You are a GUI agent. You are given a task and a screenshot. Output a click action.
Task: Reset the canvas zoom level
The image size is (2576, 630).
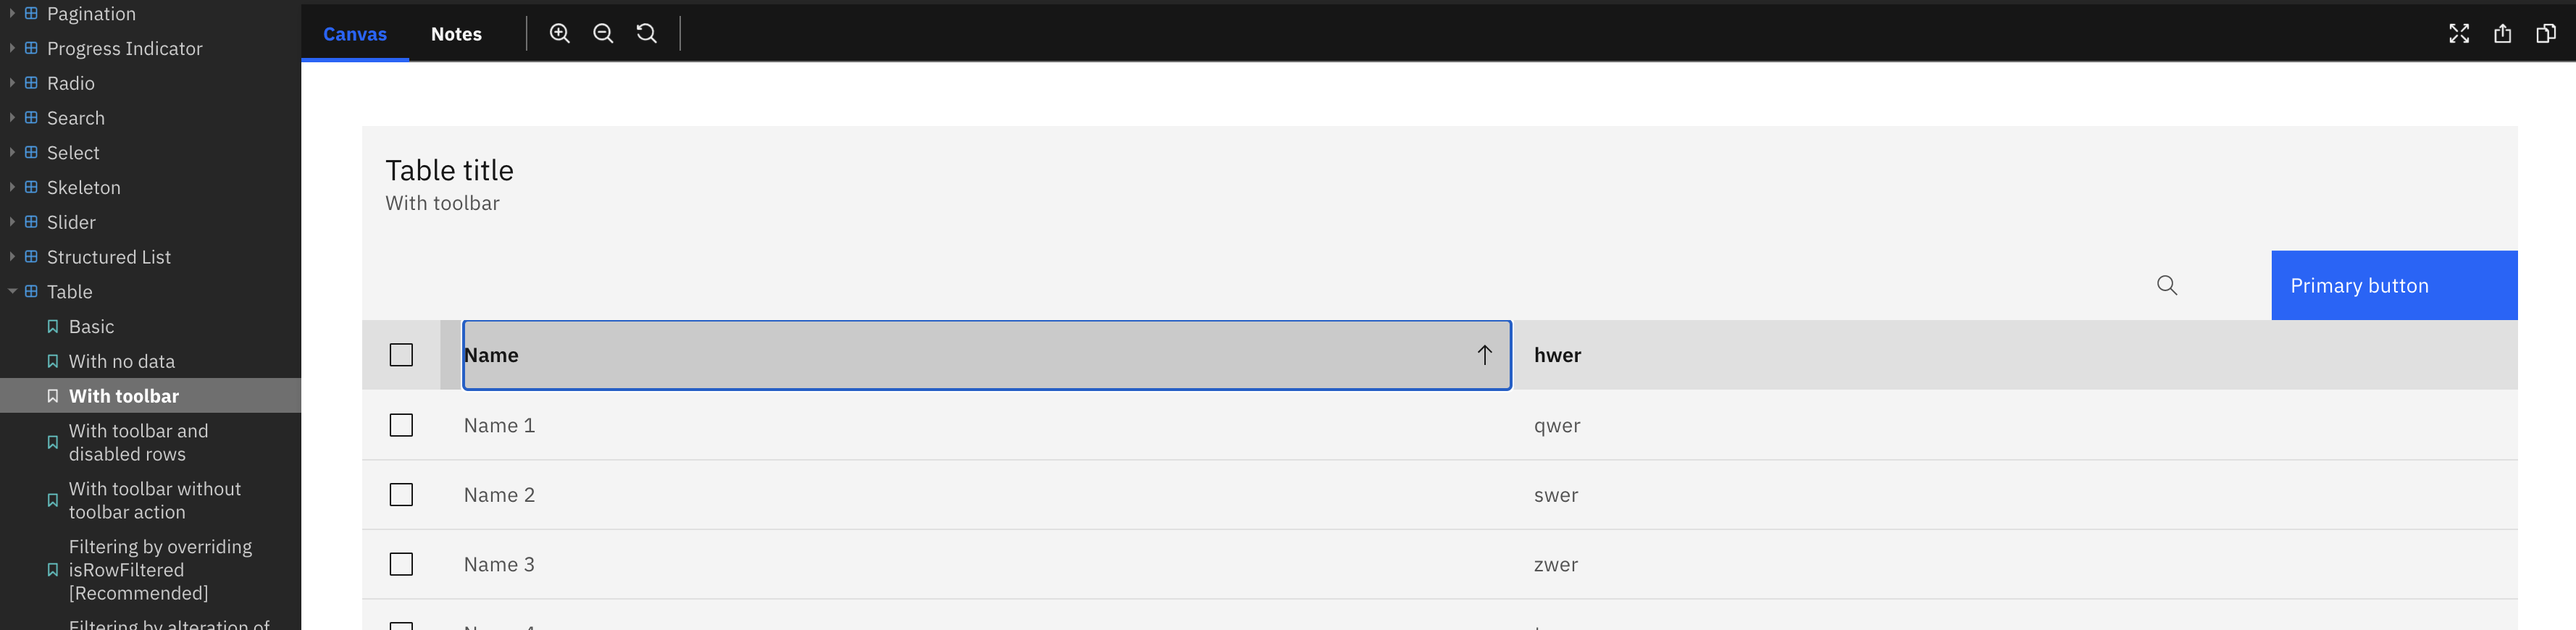coord(647,33)
